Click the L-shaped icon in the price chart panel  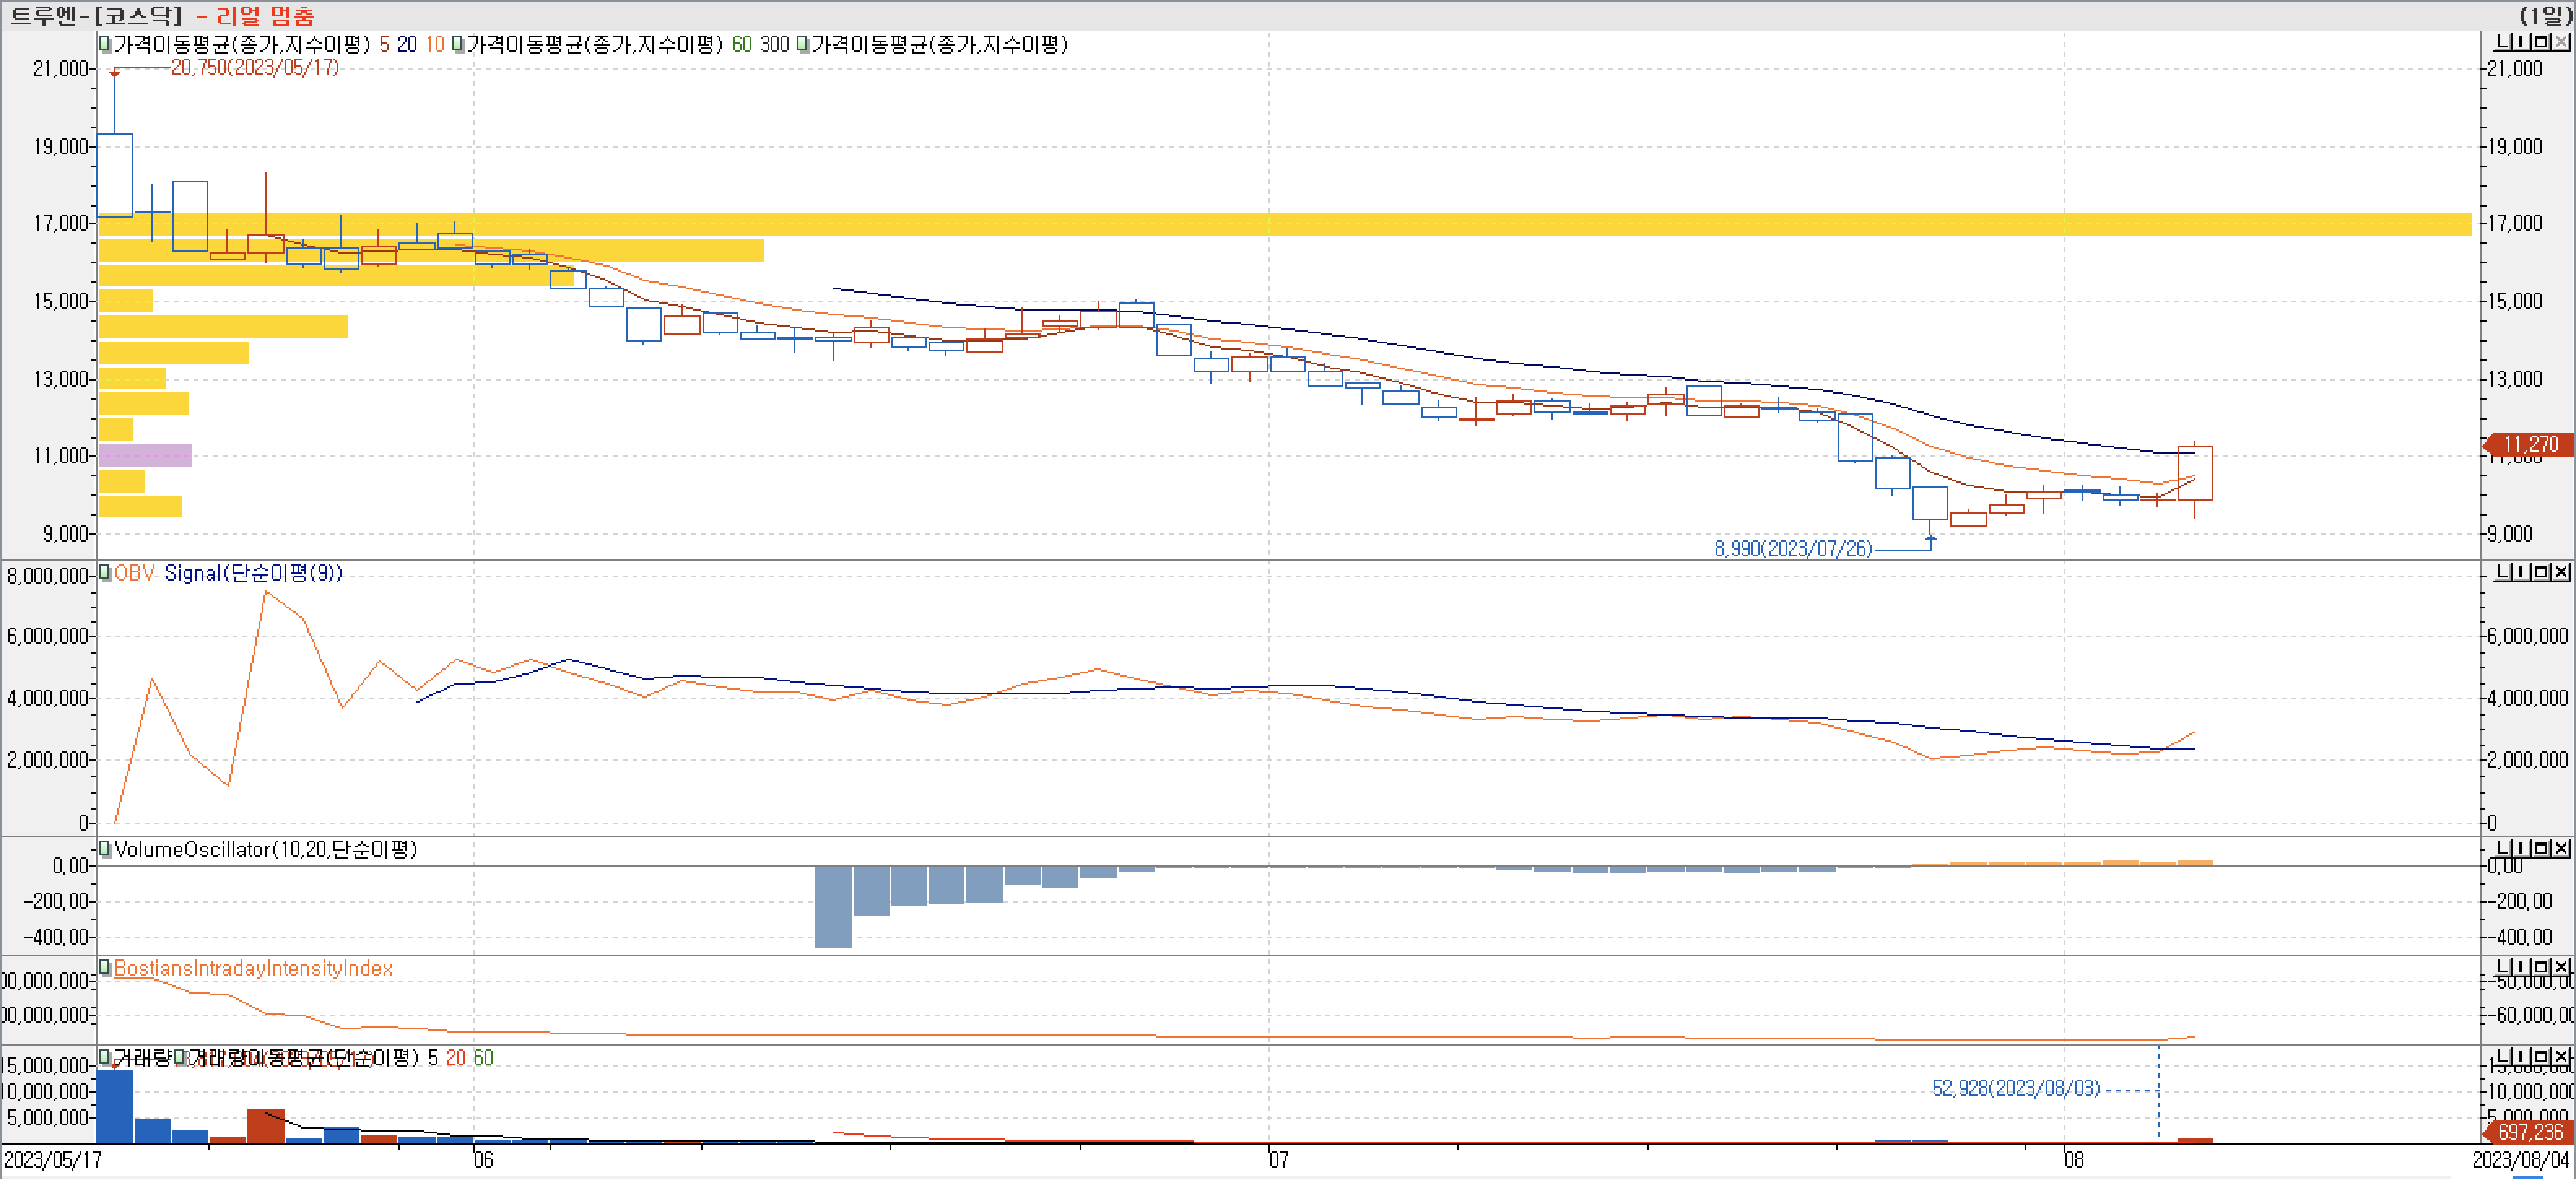(x=2503, y=42)
